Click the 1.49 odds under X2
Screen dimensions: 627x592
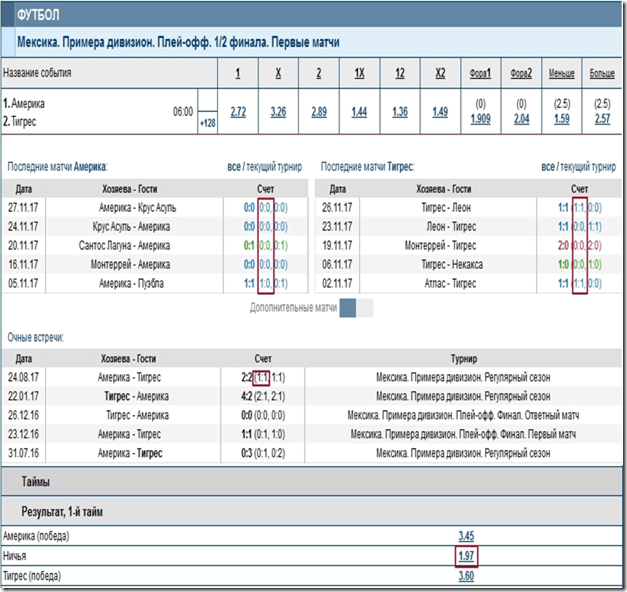440,112
